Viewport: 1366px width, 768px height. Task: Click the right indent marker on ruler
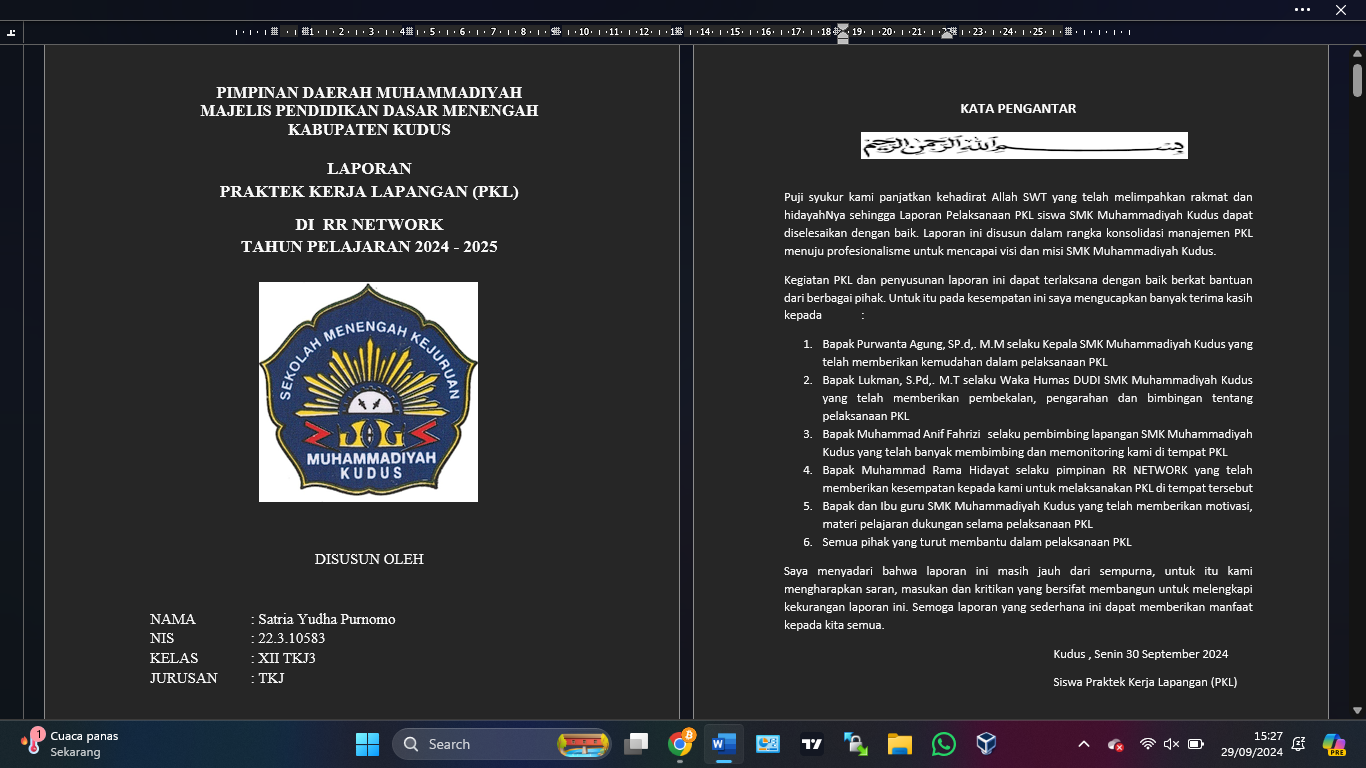tap(947, 35)
